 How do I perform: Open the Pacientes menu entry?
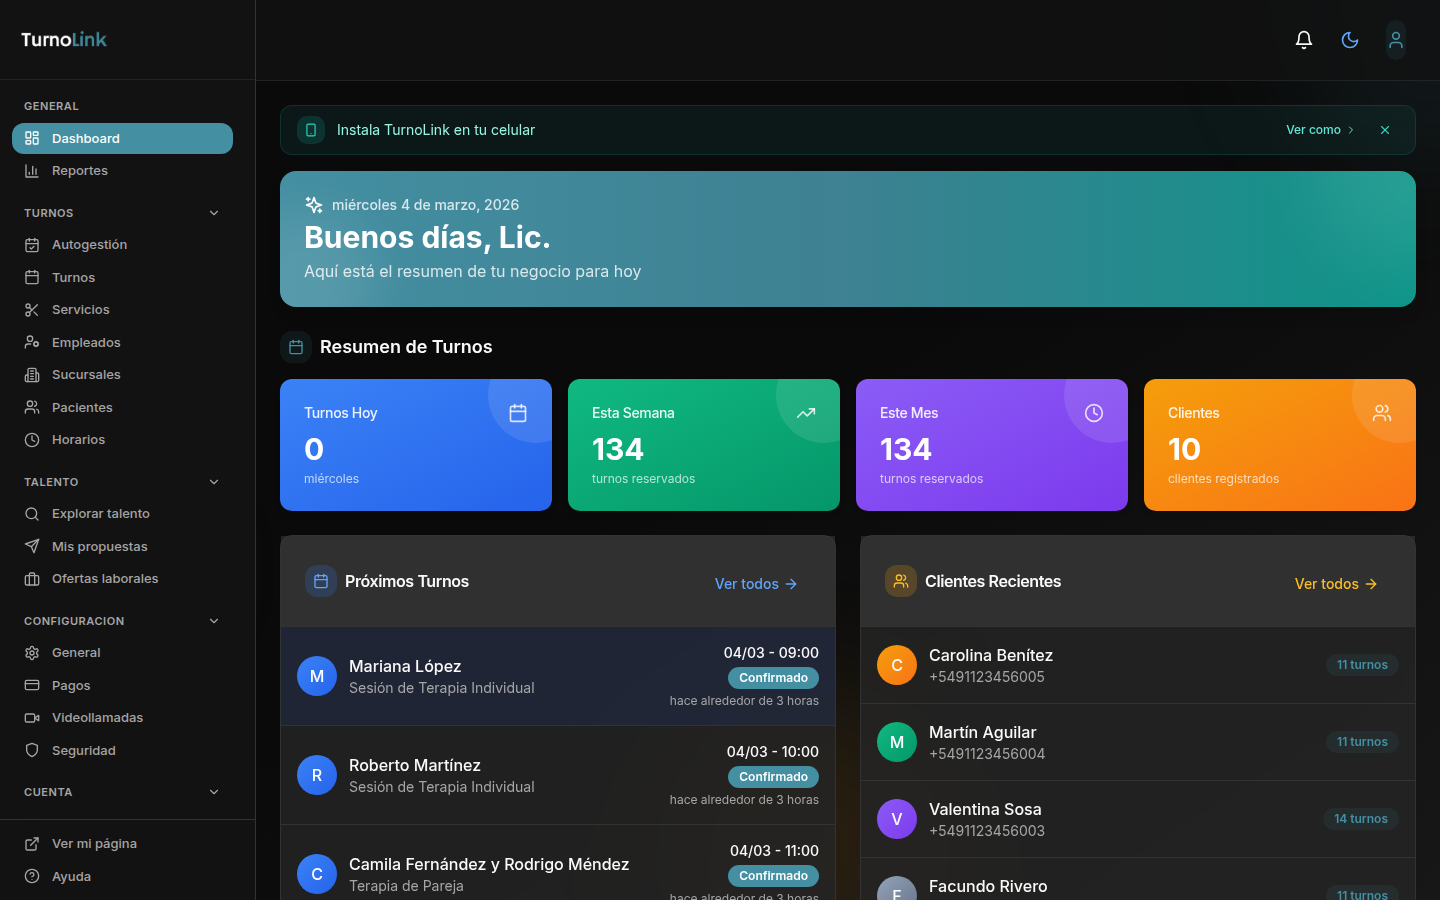click(83, 407)
